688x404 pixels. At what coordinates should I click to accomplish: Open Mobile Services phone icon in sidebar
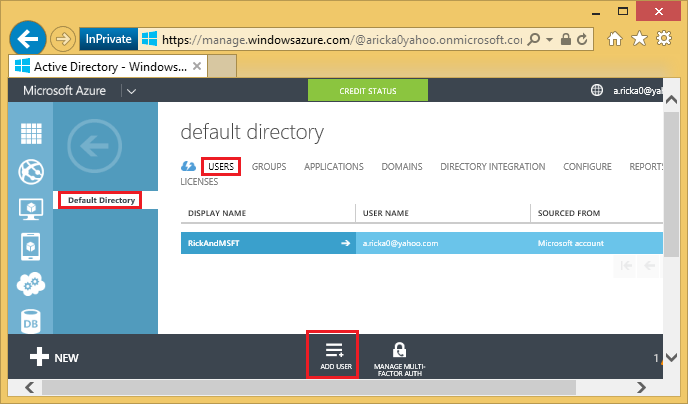[x=31, y=247]
